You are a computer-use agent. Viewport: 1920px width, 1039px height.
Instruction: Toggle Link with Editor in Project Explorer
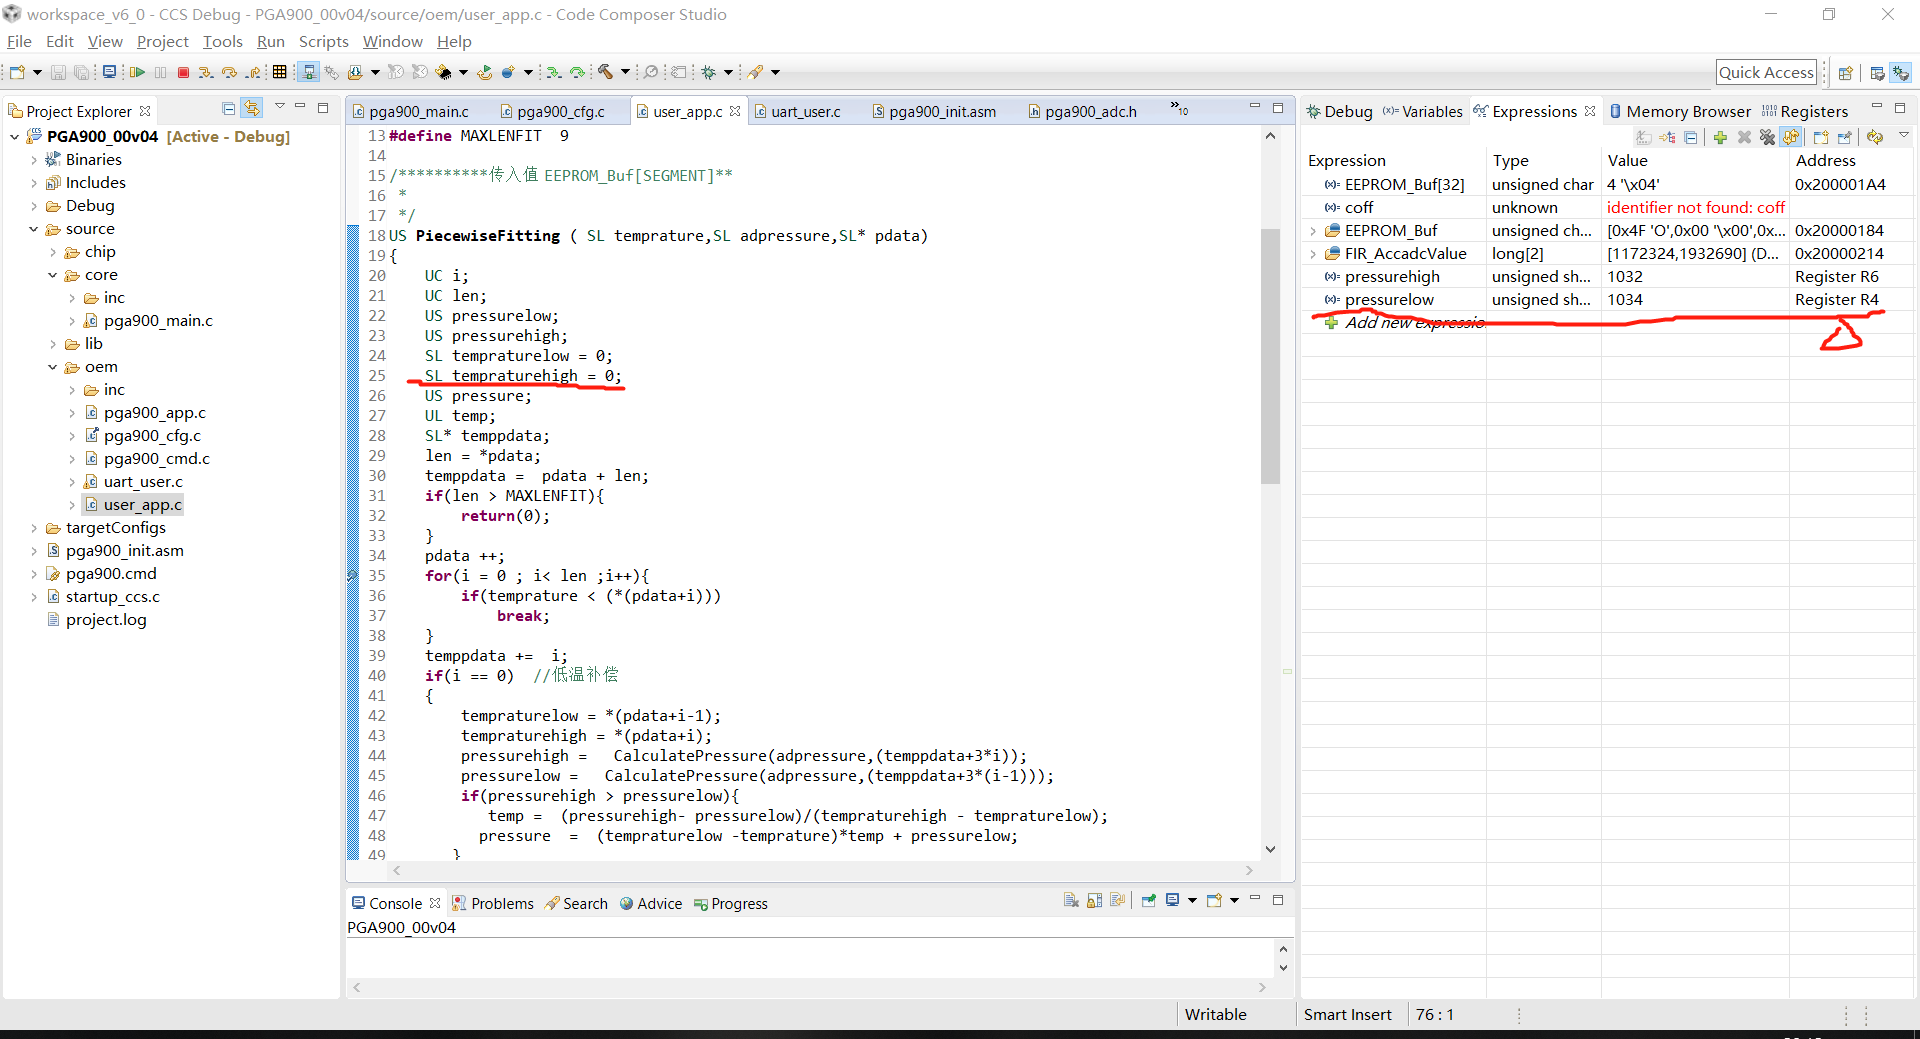pyautogui.click(x=252, y=108)
